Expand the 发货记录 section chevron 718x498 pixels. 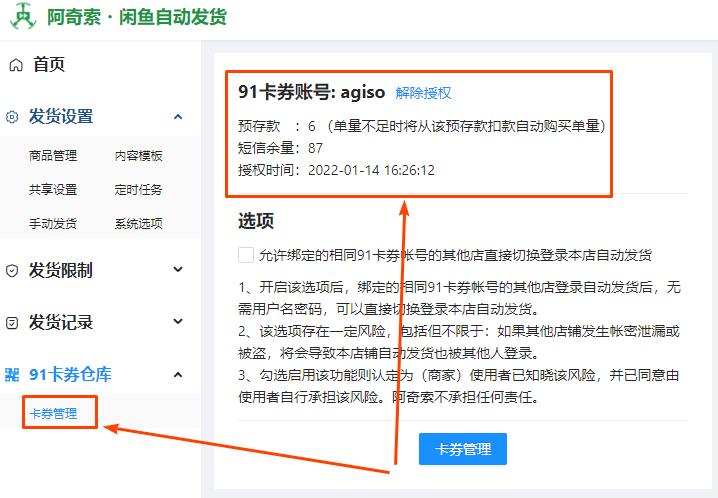pyautogui.click(x=178, y=321)
